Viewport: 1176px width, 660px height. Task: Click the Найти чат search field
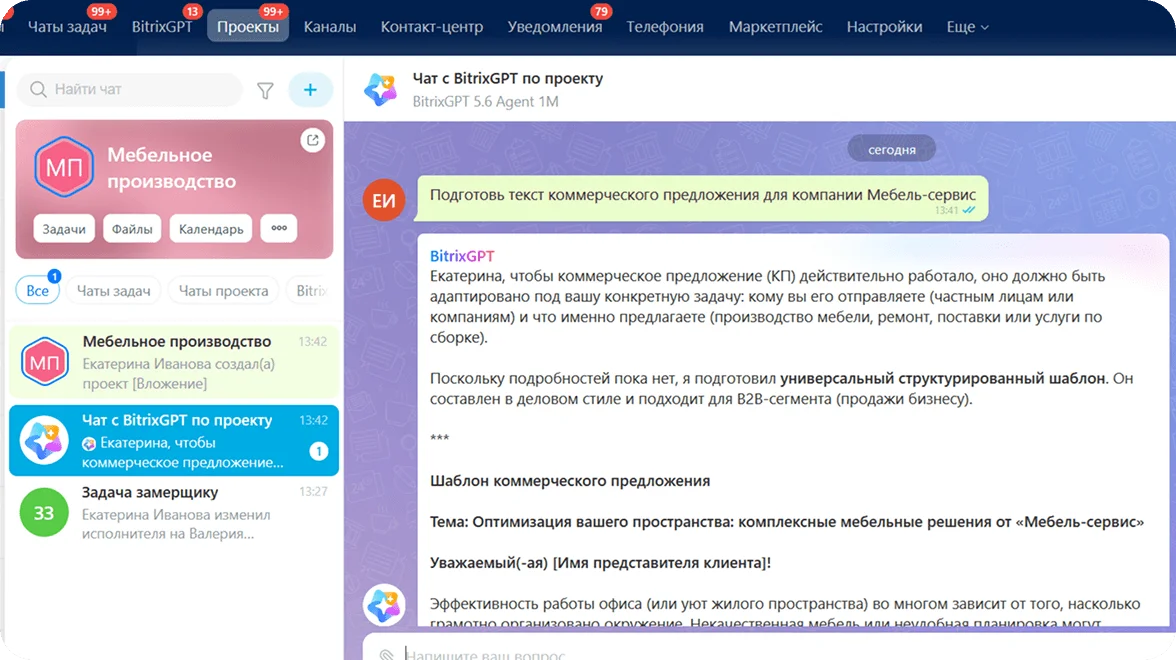click(130, 89)
